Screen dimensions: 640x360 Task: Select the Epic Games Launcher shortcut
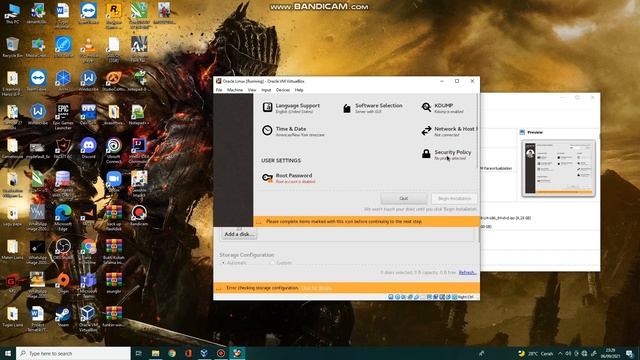coord(63,116)
